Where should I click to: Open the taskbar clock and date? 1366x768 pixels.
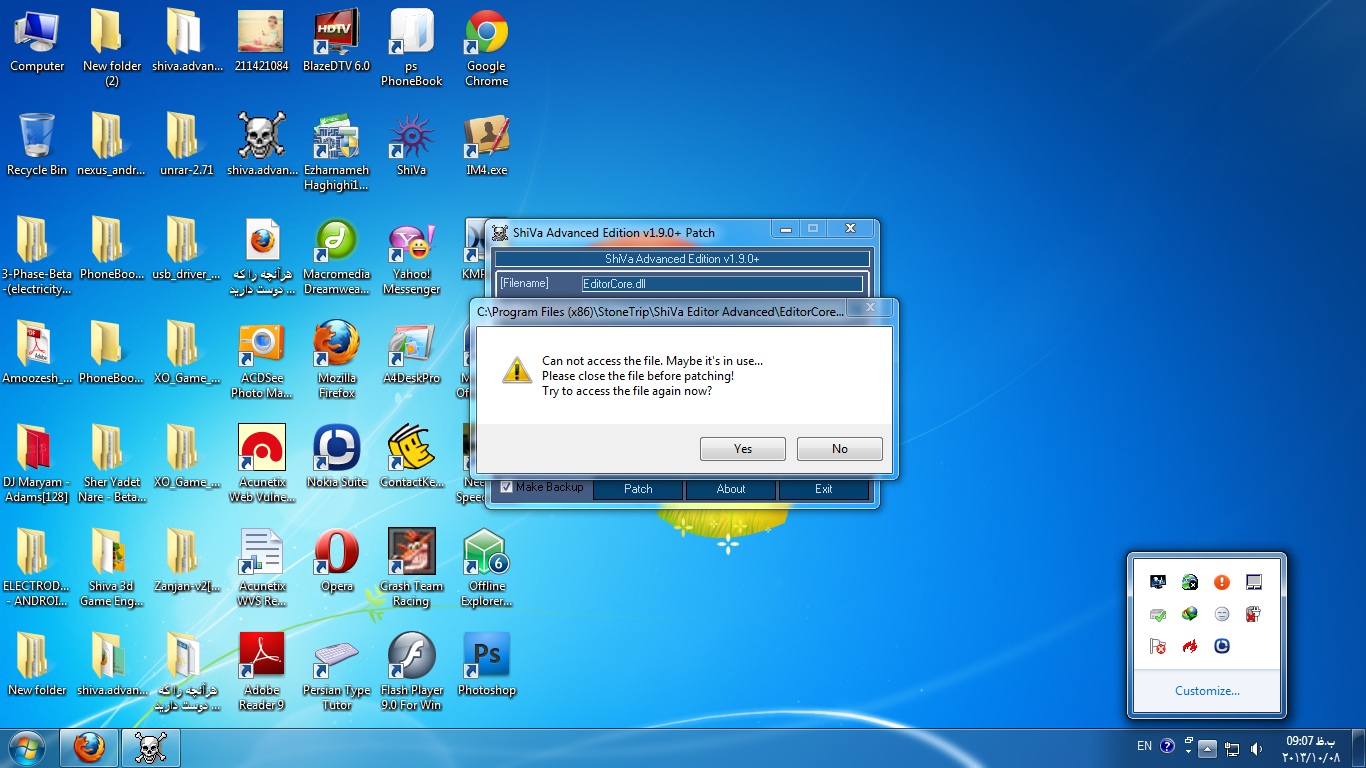tap(1310, 748)
